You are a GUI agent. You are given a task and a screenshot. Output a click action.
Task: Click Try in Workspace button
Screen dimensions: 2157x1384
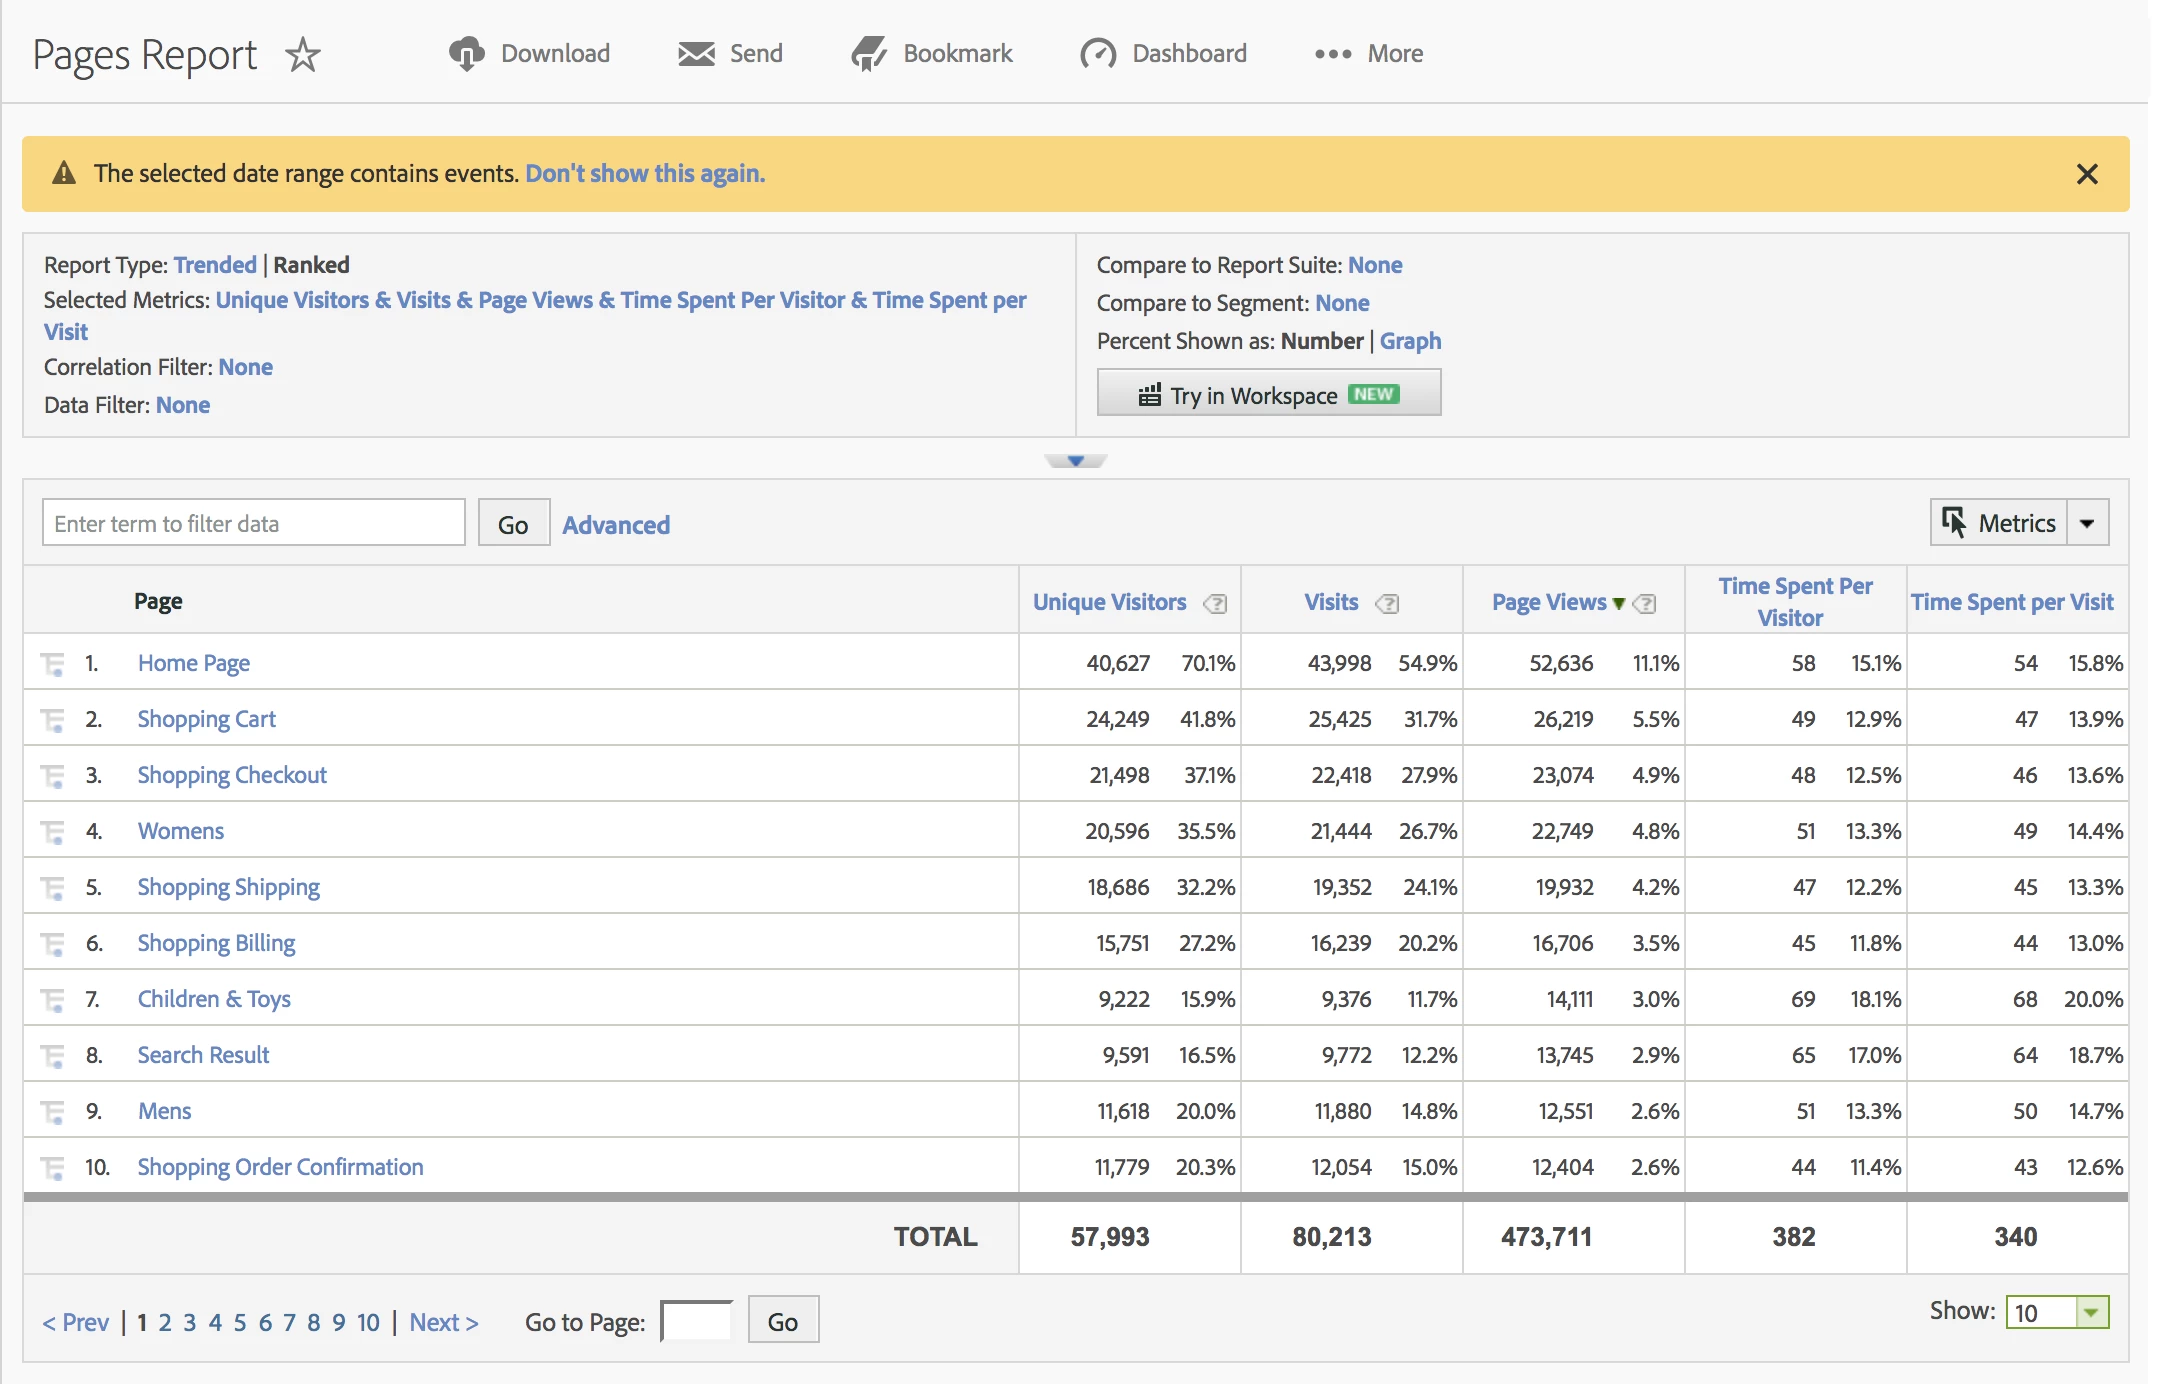[x=1268, y=395]
